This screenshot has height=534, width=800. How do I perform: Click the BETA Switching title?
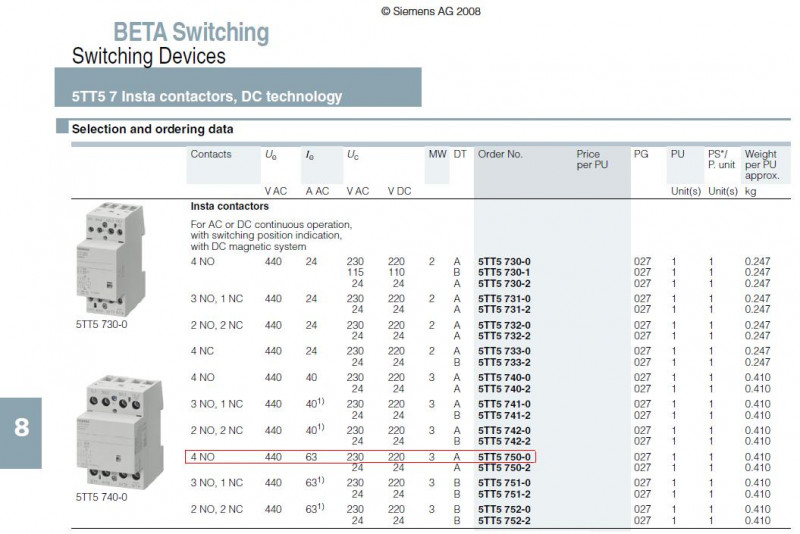(x=191, y=33)
